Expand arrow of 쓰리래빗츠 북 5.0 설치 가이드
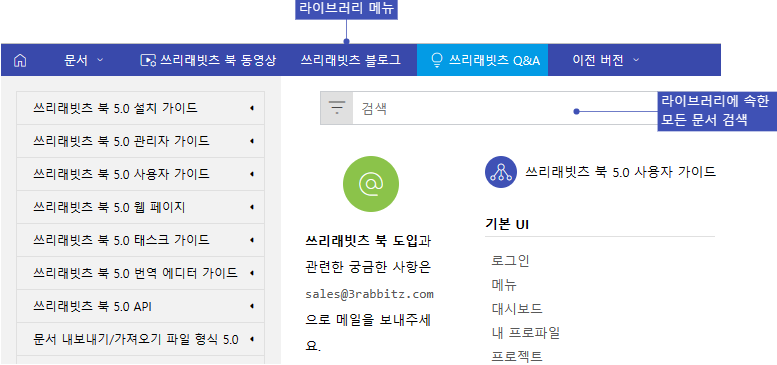The height and width of the screenshot is (365, 777). (x=252, y=108)
